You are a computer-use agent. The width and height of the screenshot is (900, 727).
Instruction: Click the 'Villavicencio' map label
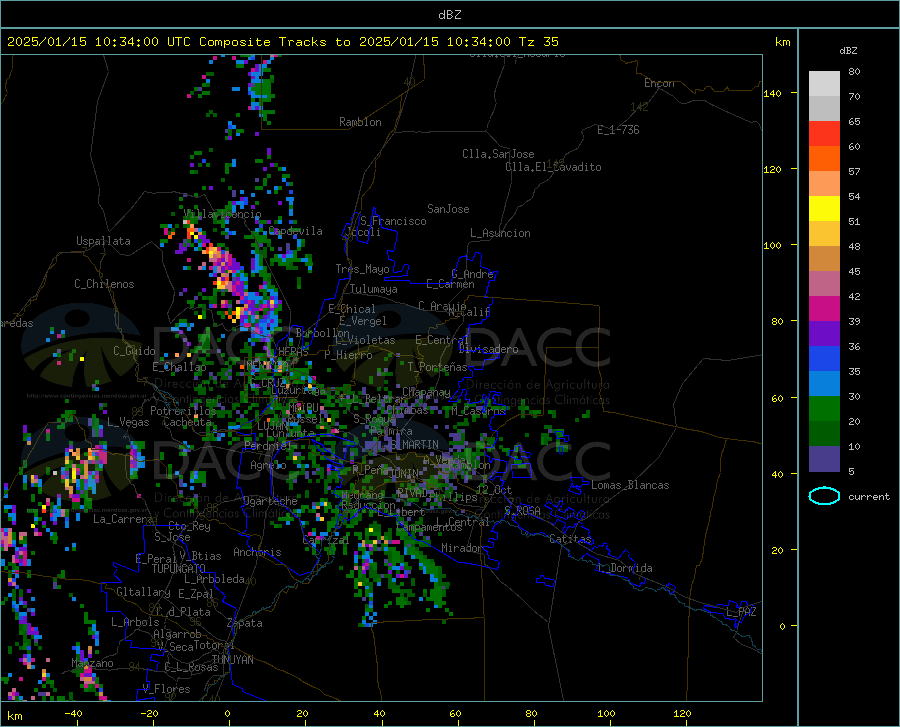point(222,214)
